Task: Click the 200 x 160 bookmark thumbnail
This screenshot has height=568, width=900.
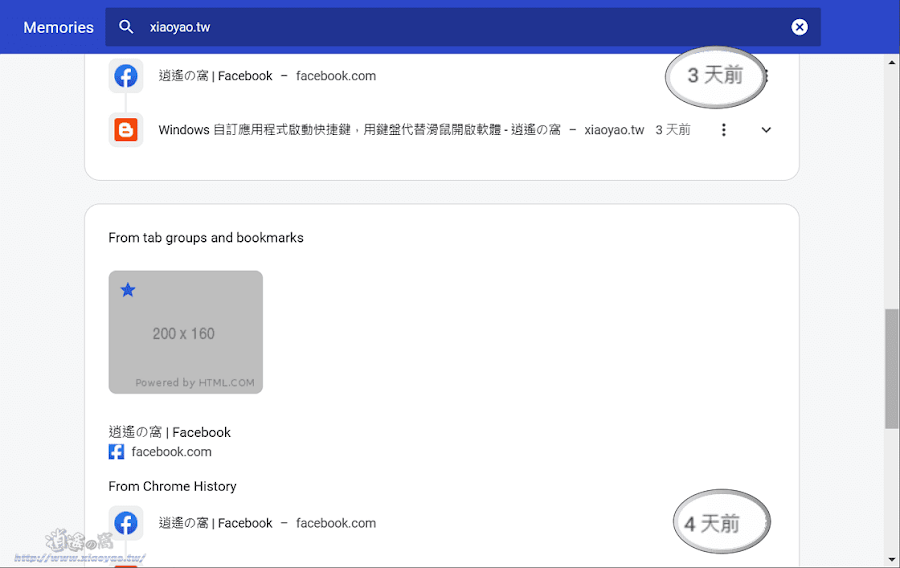Action: pyautogui.click(x=185, y=332)
